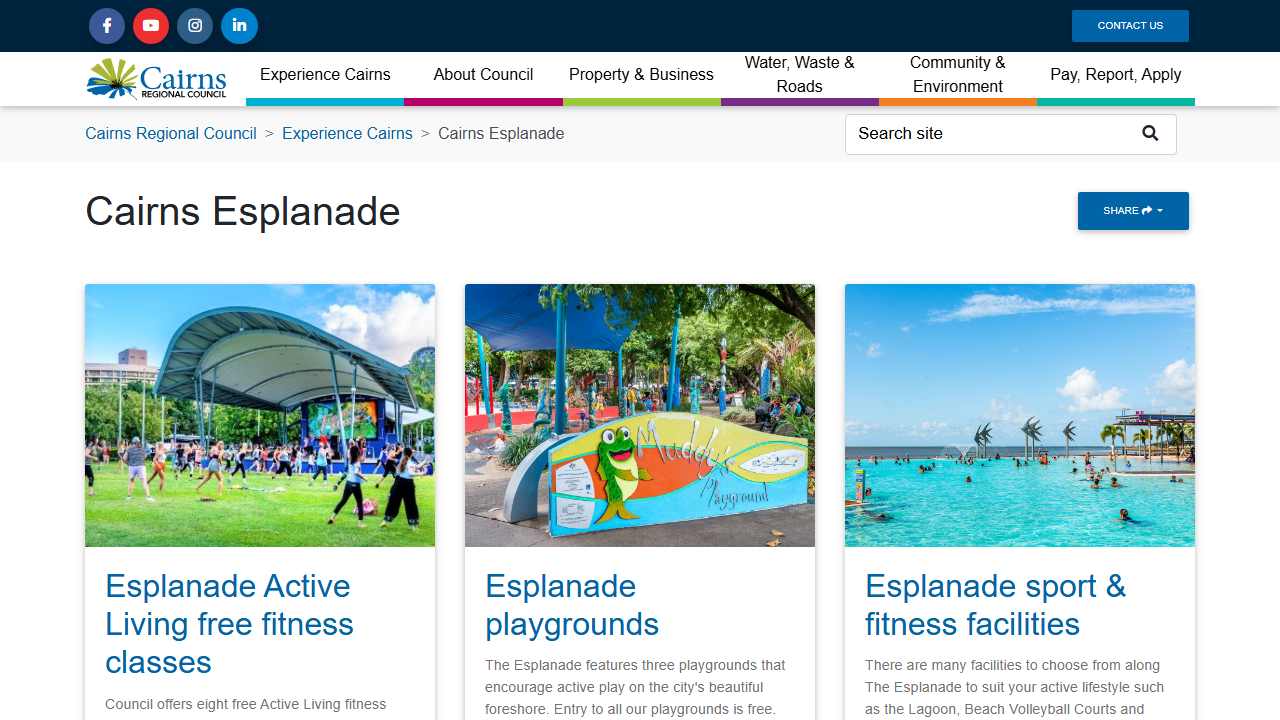Open the About Council menu
The width and height of the screenshot is (1280, 720).
pyautogui.click(x=483, y=75)
